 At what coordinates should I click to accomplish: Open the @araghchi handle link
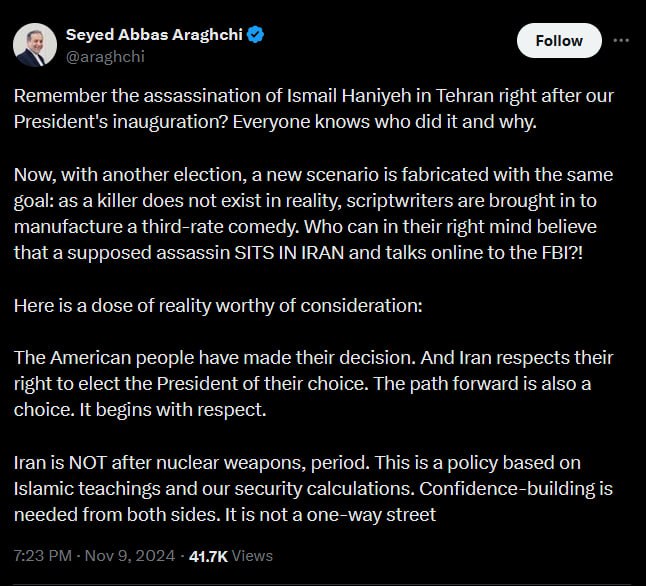tap(105, 56)
